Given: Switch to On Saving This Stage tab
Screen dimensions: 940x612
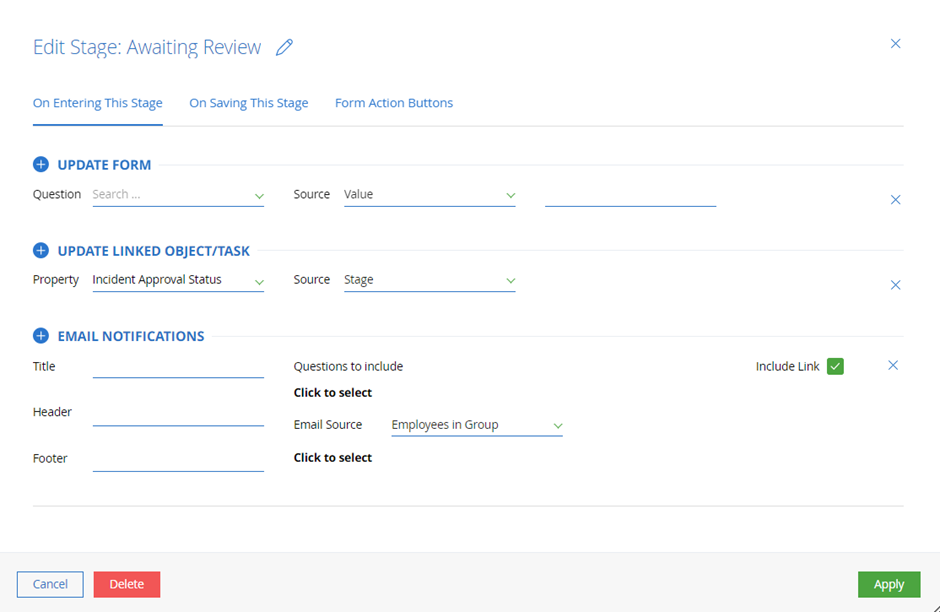Looking at the screenshot, I should coord(249,103).
